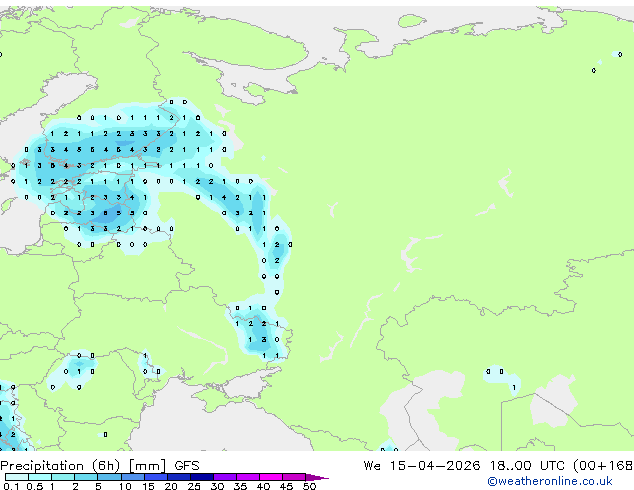Click the '[mm]' unit label
Screen dimensions: 634x490
coord(147,466)
